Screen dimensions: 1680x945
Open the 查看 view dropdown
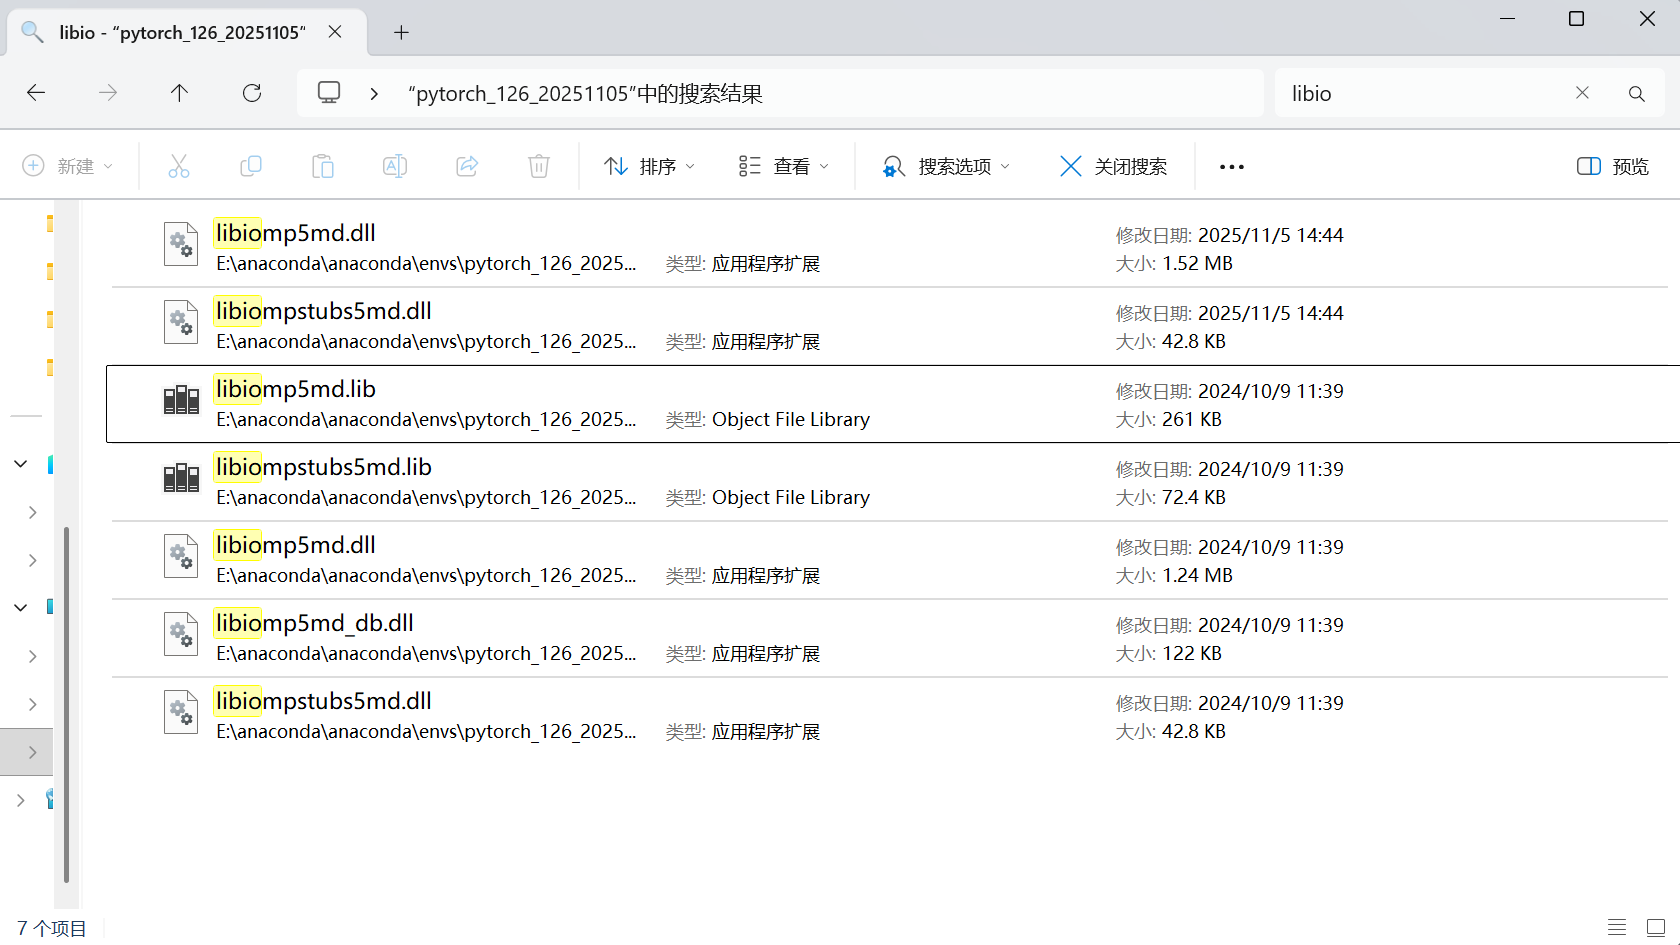pos(784,166)
